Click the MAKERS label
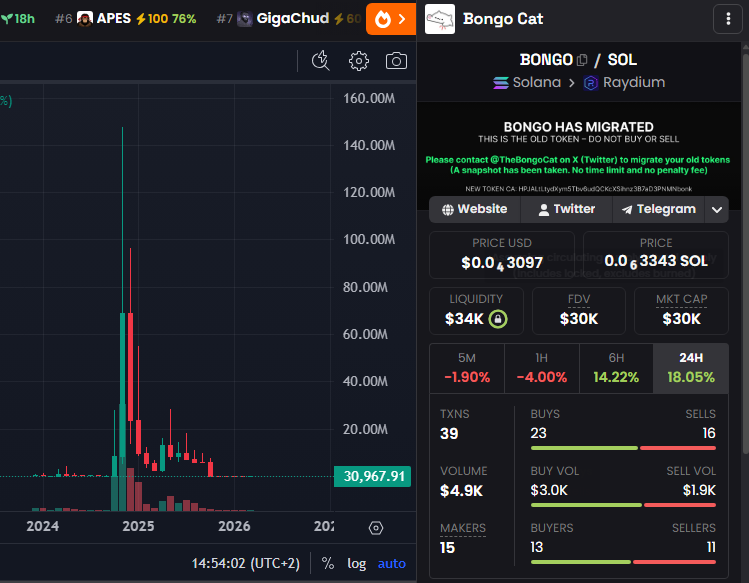Image resolution: width=749 pixels, height=583 pixels. pos(463,528)
